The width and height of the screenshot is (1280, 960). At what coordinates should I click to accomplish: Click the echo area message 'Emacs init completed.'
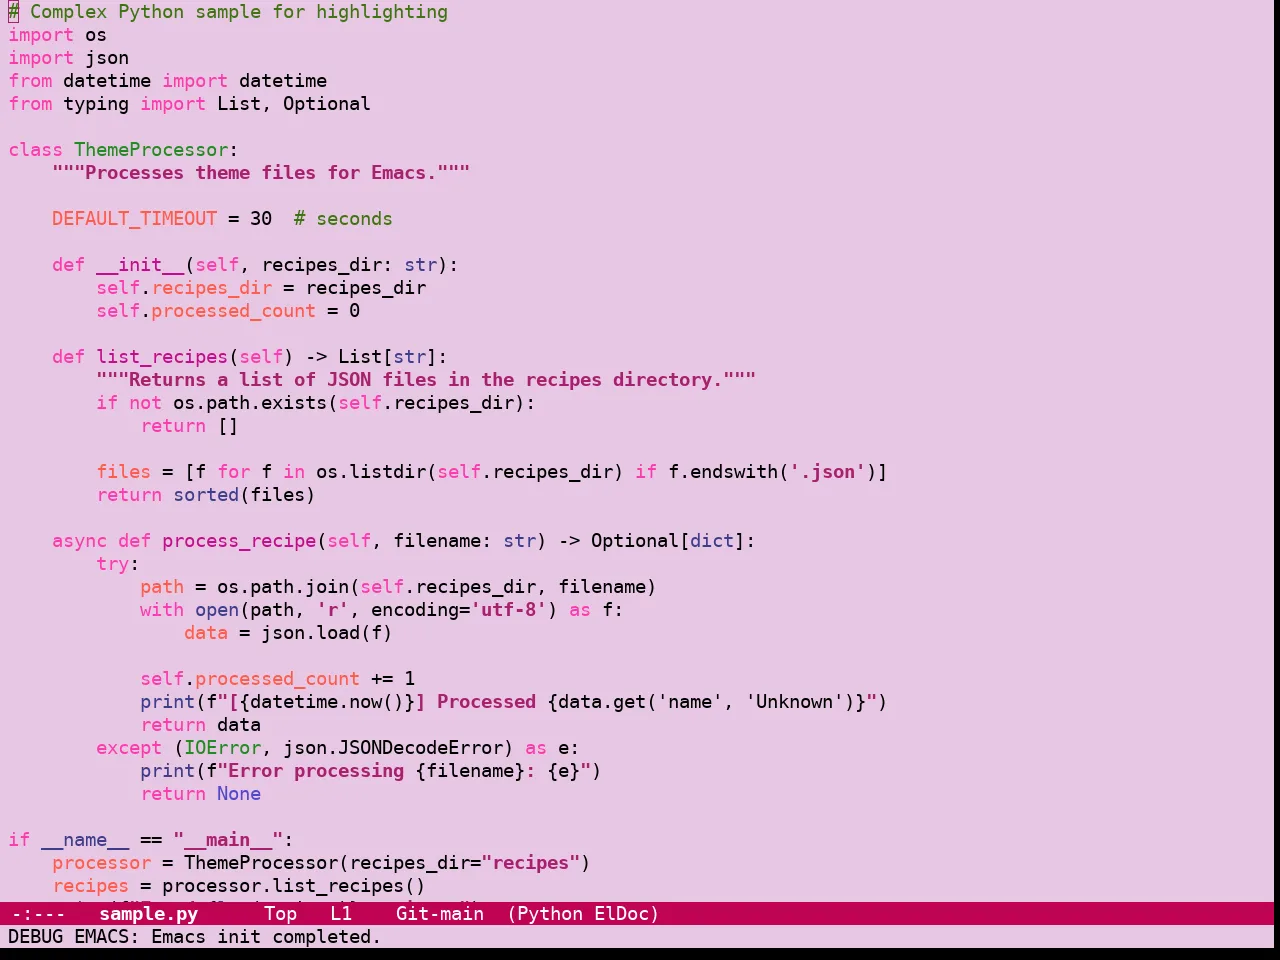point(266,936)
